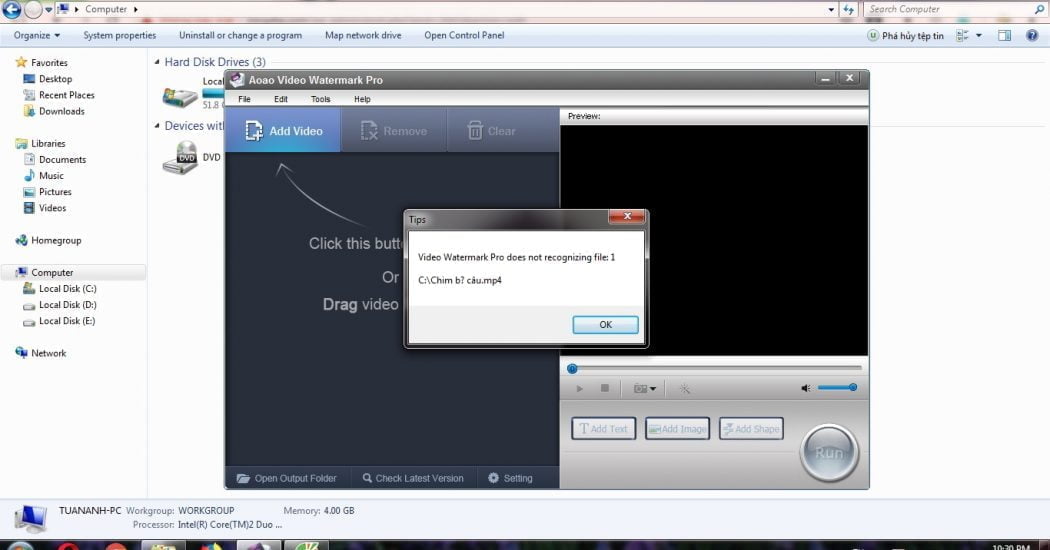Open Setting with the gear icon
Image resolution: width=1050 pixels, height=550 pixels.
(510, 478)
